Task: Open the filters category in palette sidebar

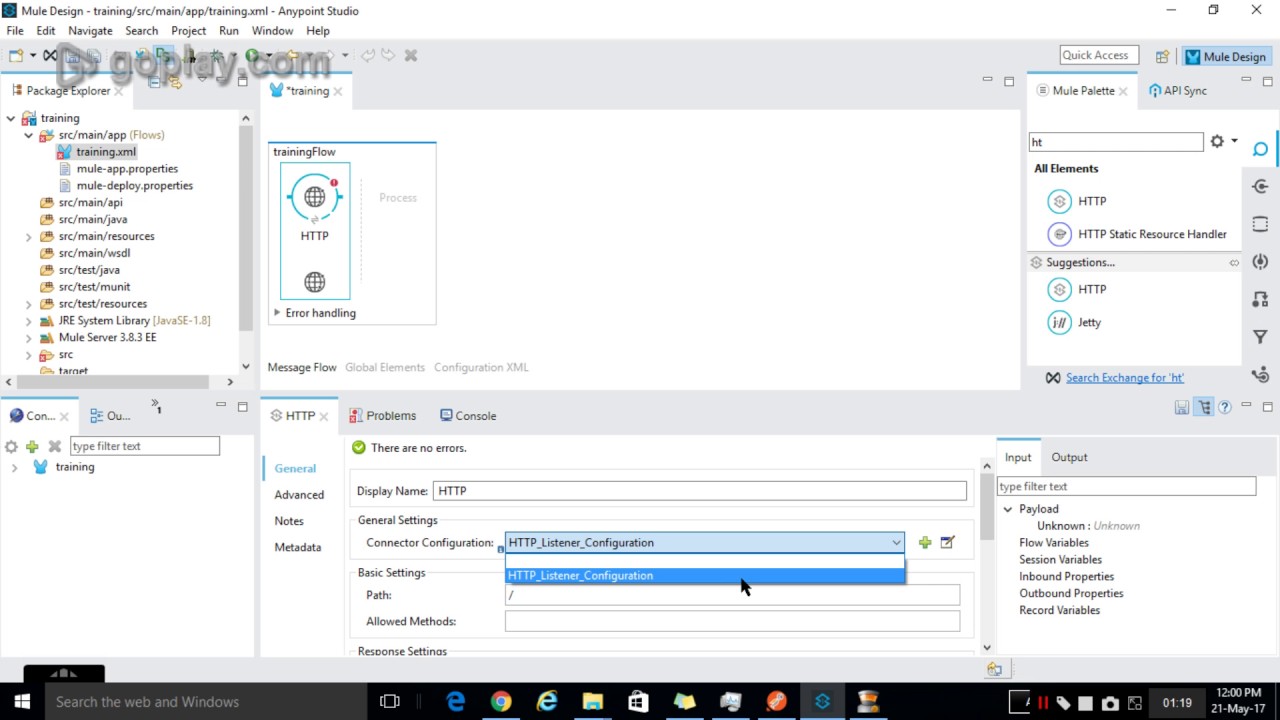Action: [x=1260, y=337]
